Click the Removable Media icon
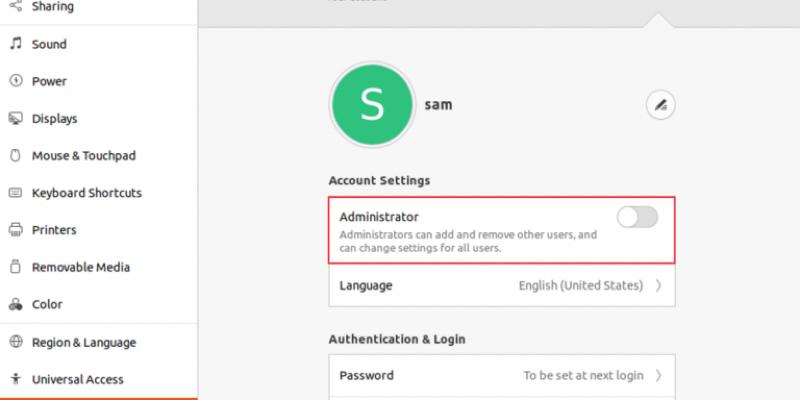 (x=15, y=267)
